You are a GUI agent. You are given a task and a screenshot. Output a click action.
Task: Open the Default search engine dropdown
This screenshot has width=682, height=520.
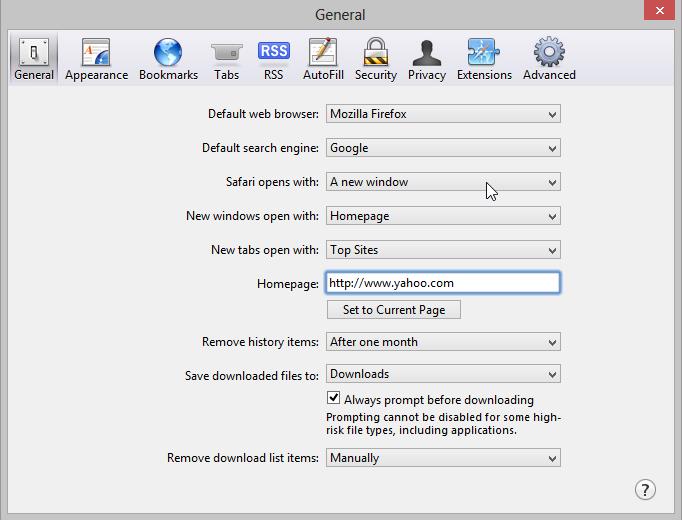click(x=443, y=148)
